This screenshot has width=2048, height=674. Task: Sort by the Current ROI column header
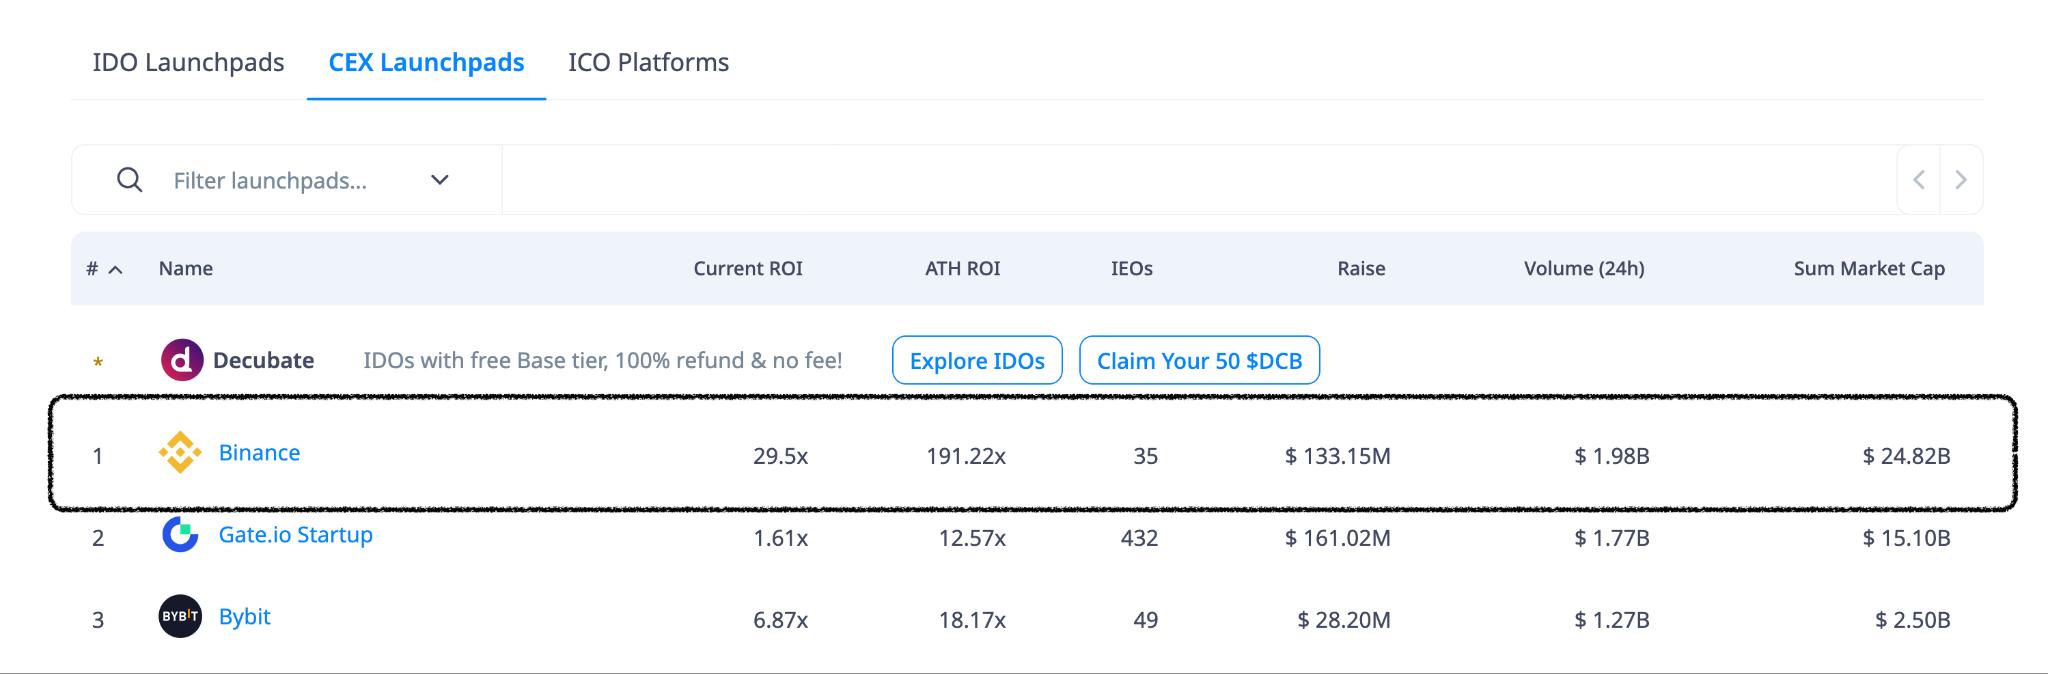pyautogui.click(x=747, y=269)
